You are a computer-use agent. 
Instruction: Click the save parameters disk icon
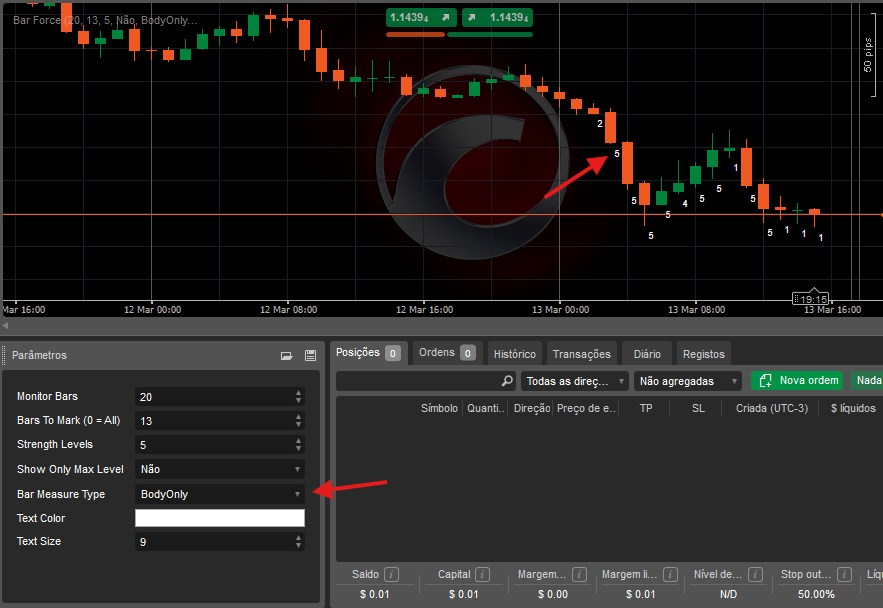309,355
